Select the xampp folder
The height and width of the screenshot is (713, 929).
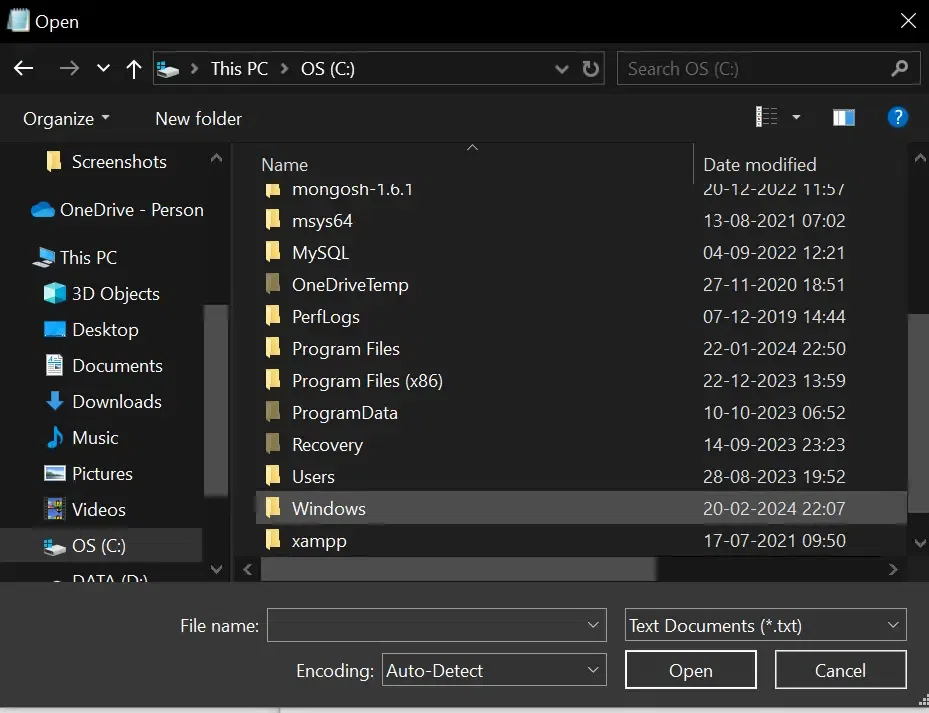tap(319, 541)
